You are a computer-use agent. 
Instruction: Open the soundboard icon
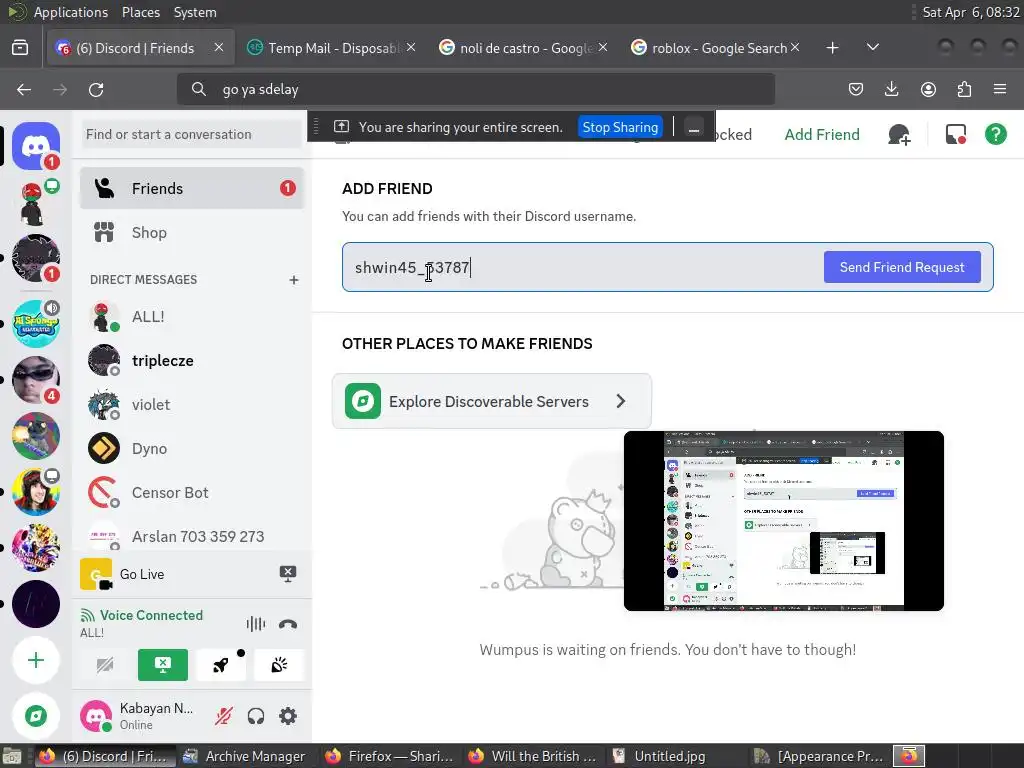[x=279, y=665]
